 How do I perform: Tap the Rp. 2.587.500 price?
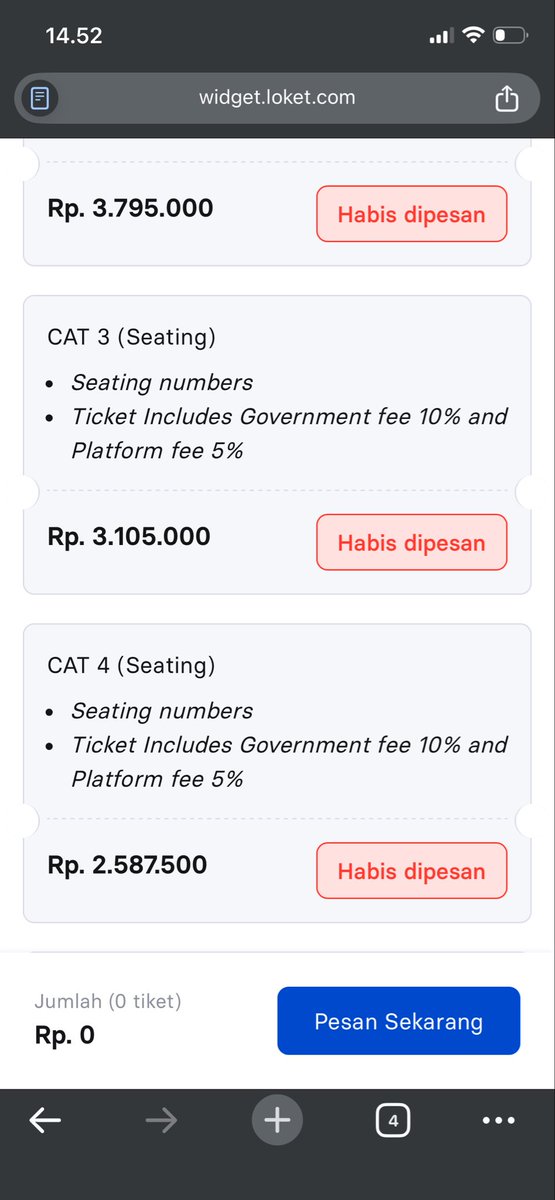[x=127, y=865]
